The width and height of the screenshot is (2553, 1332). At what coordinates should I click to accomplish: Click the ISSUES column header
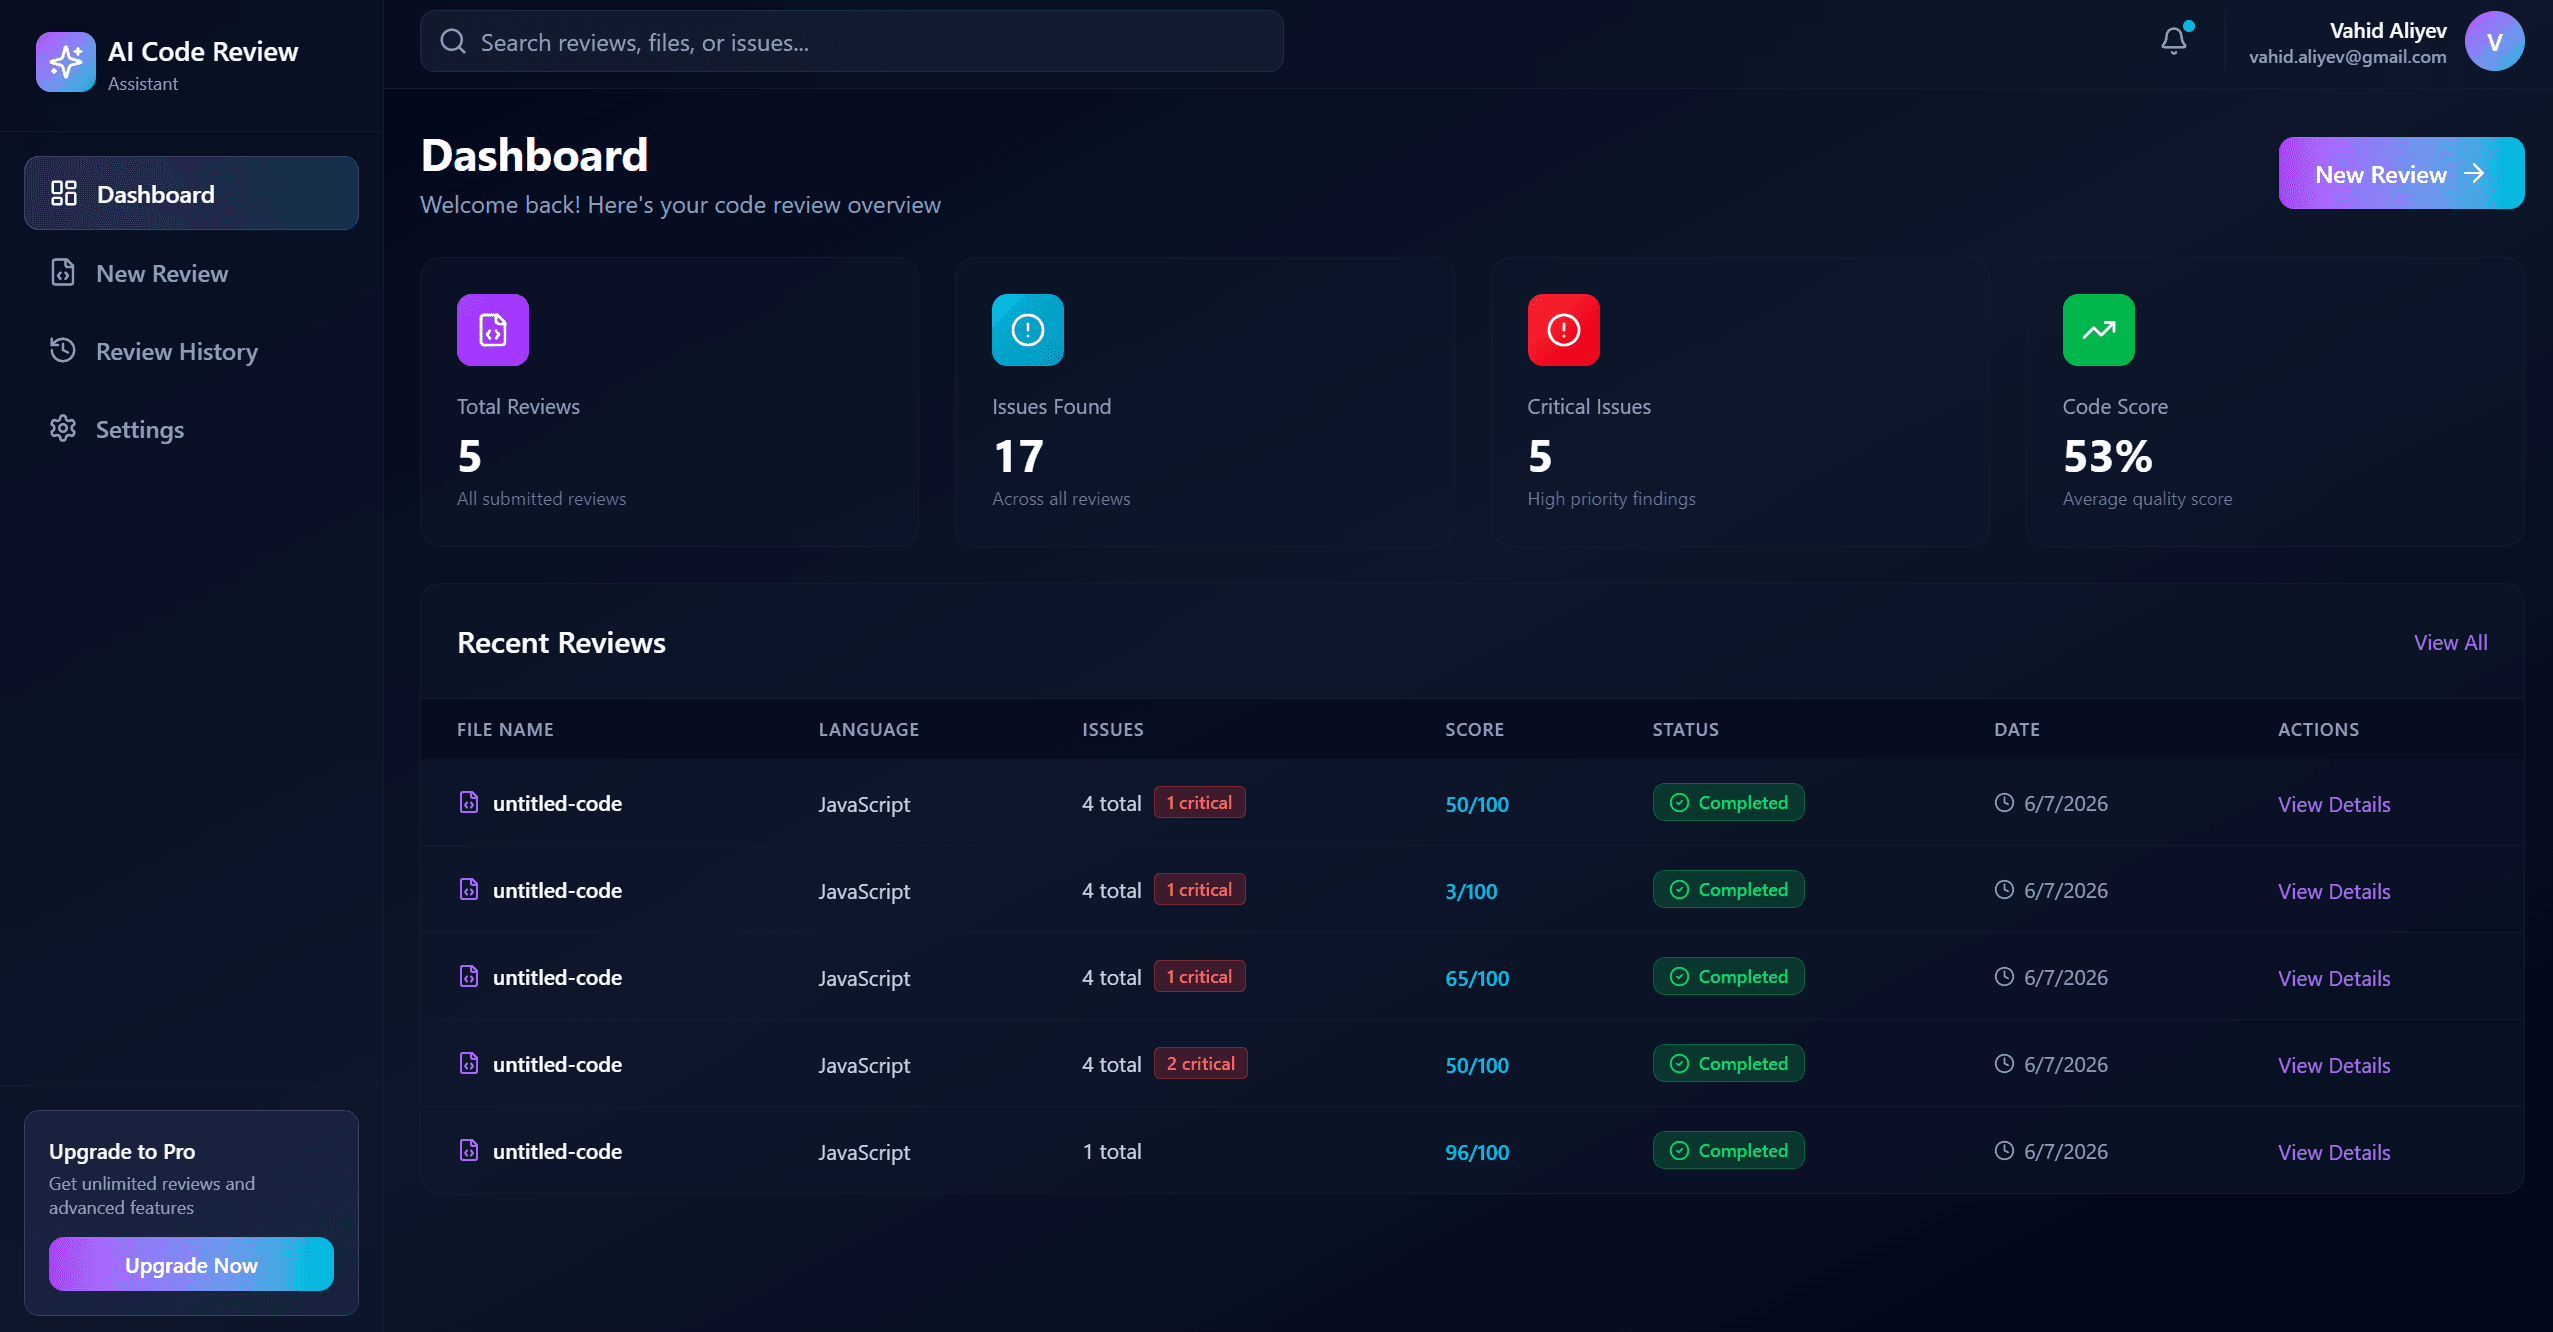1112,729
